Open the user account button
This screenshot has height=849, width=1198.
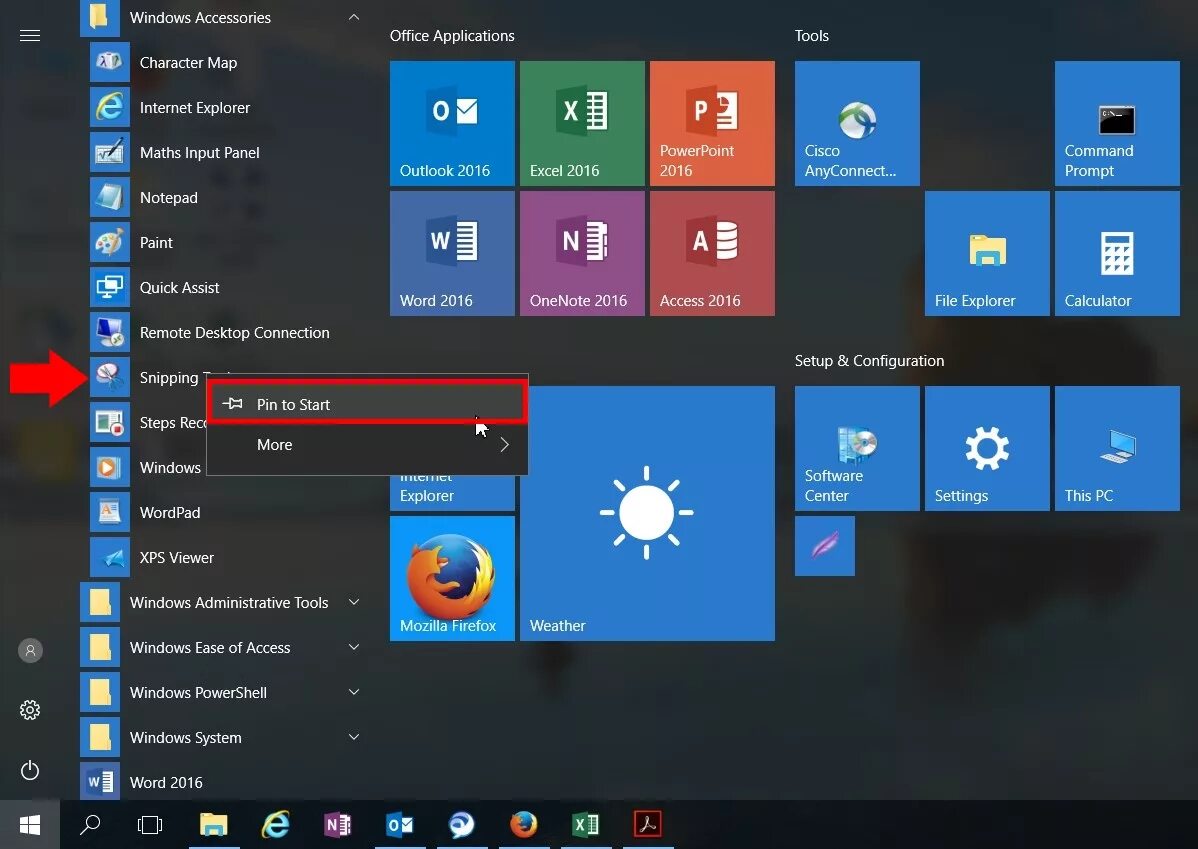click(30, 650)
